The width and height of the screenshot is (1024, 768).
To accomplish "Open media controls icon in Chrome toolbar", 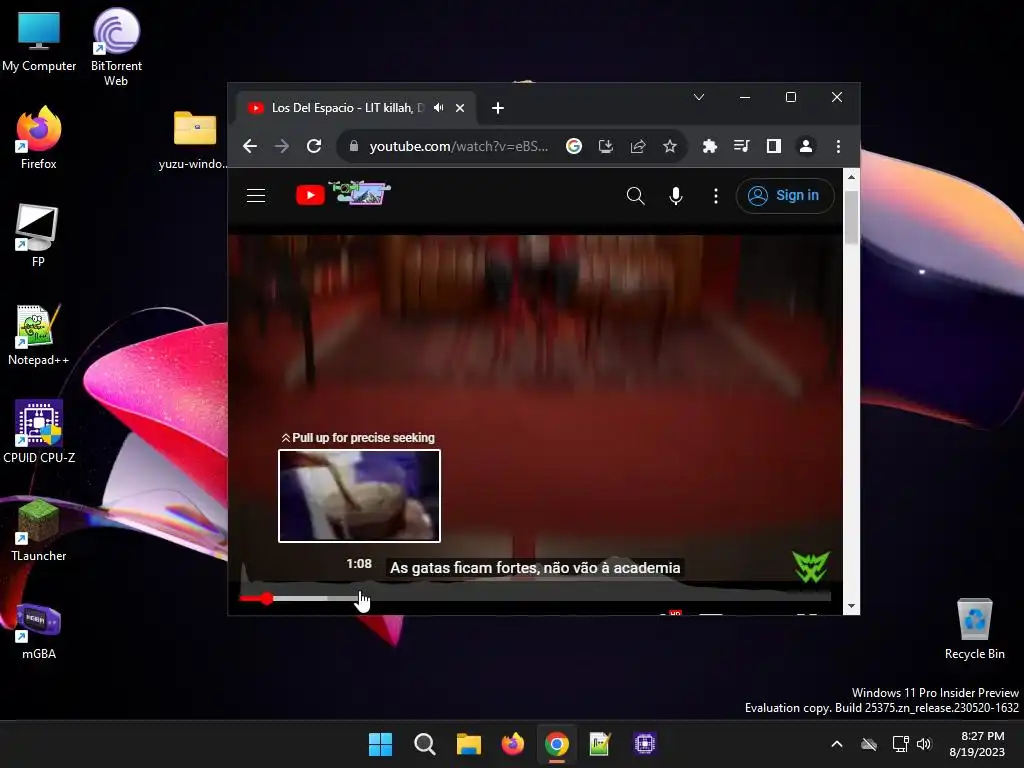I will (x=741, y=146).
